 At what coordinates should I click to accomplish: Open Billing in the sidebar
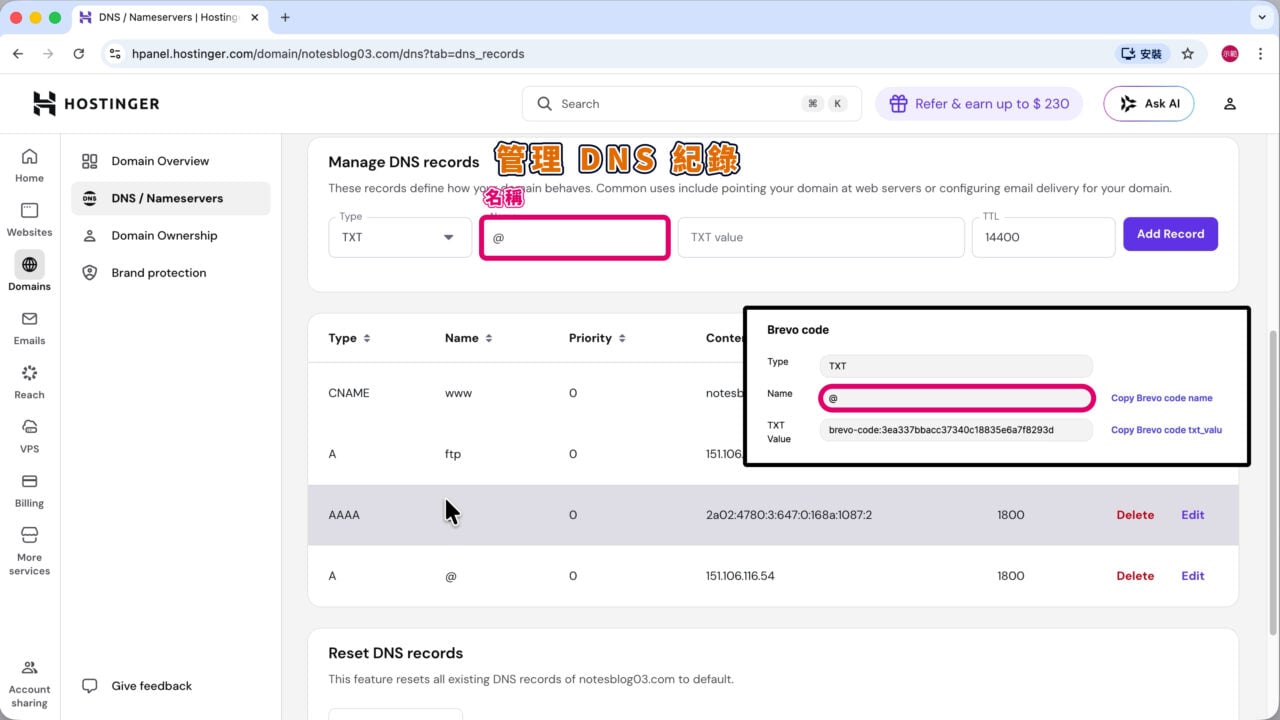29,491
